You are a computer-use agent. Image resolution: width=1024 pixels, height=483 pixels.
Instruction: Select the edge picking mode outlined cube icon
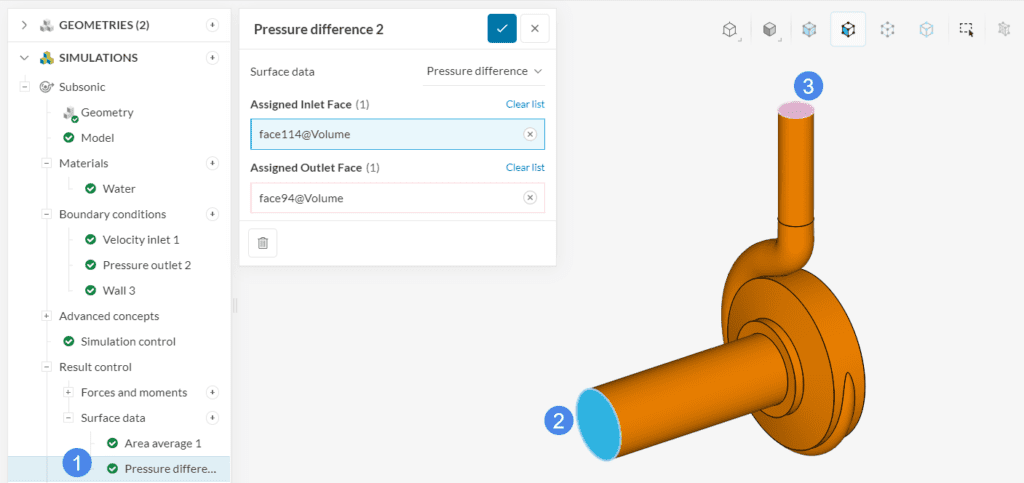pos(926,29)
